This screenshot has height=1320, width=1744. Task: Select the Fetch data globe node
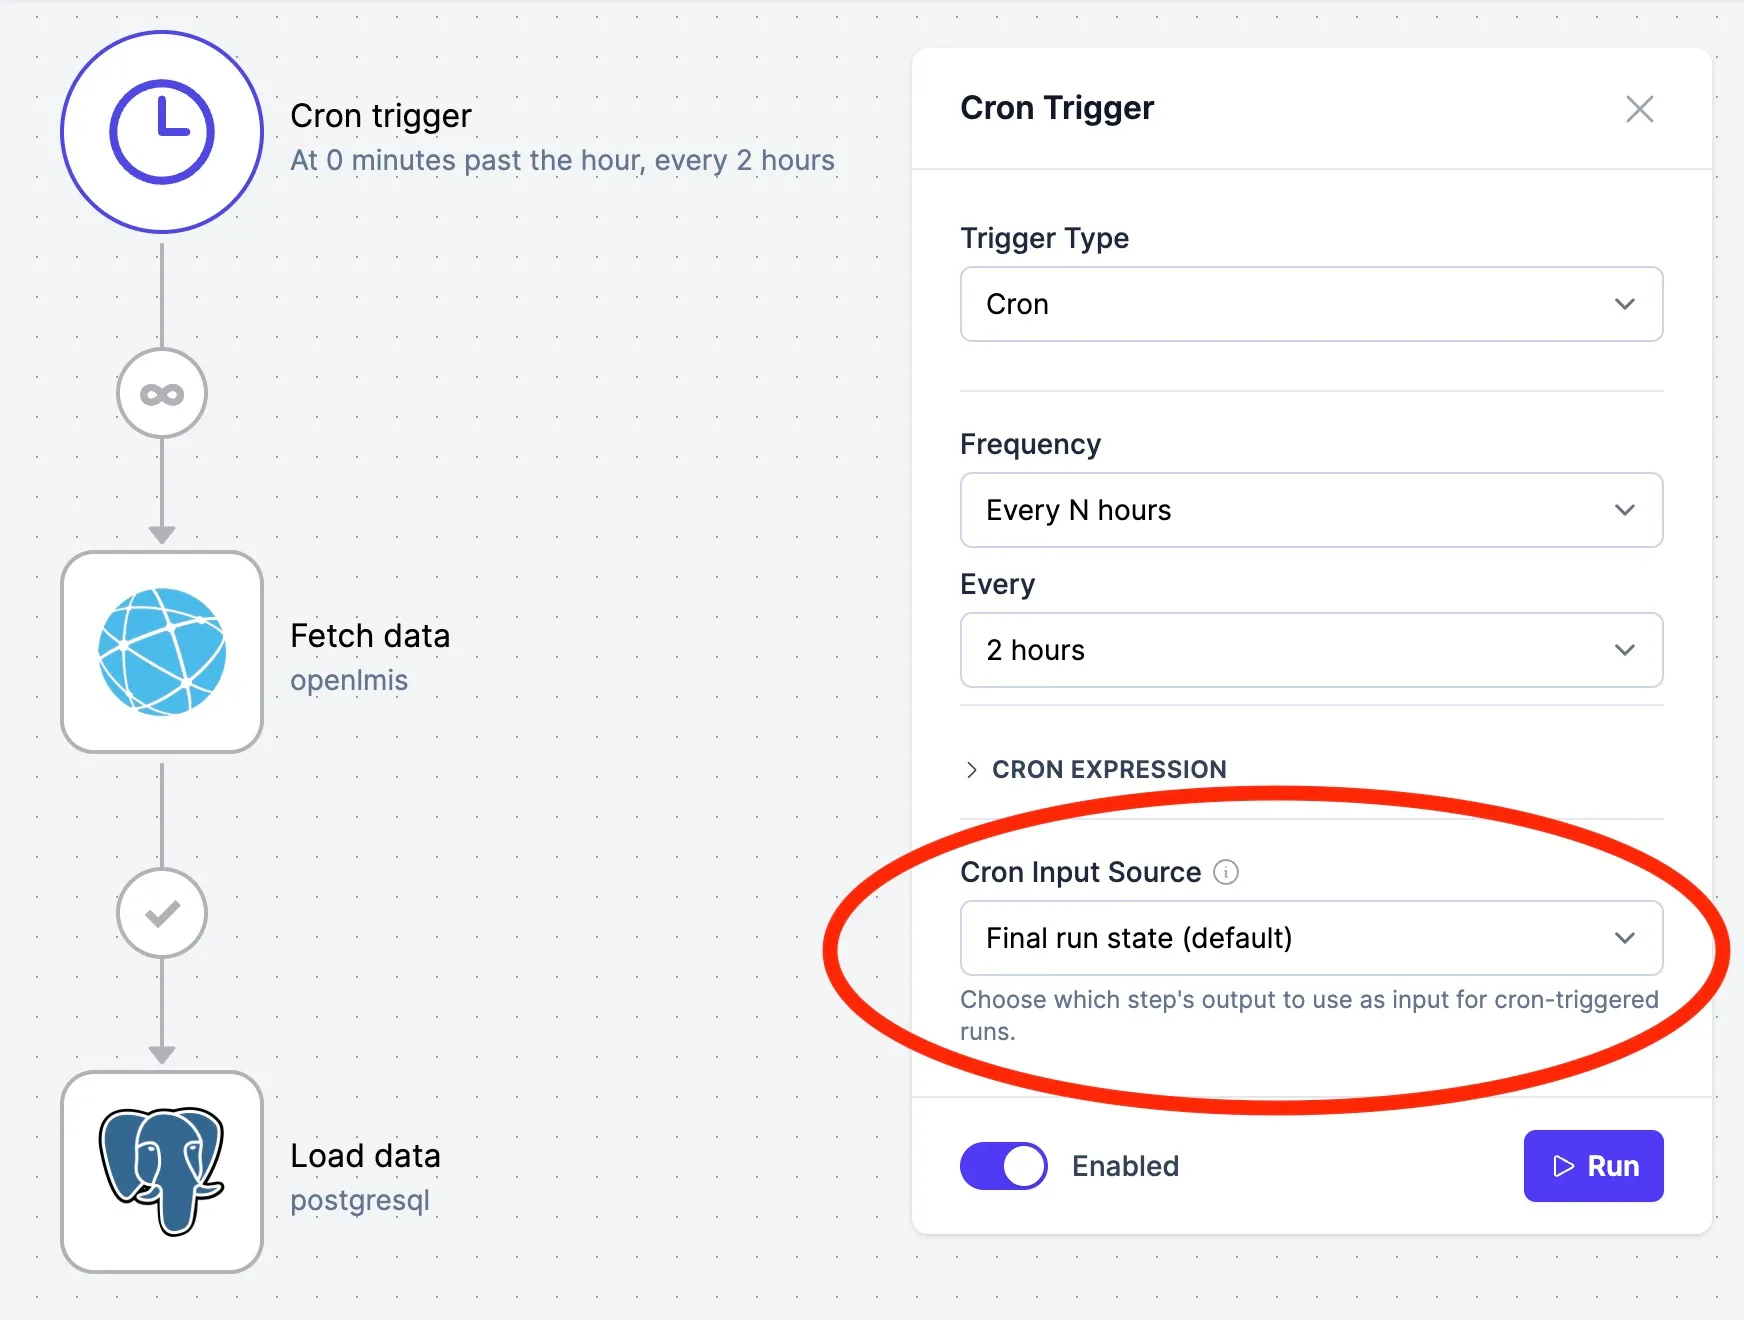click(162, 652)
